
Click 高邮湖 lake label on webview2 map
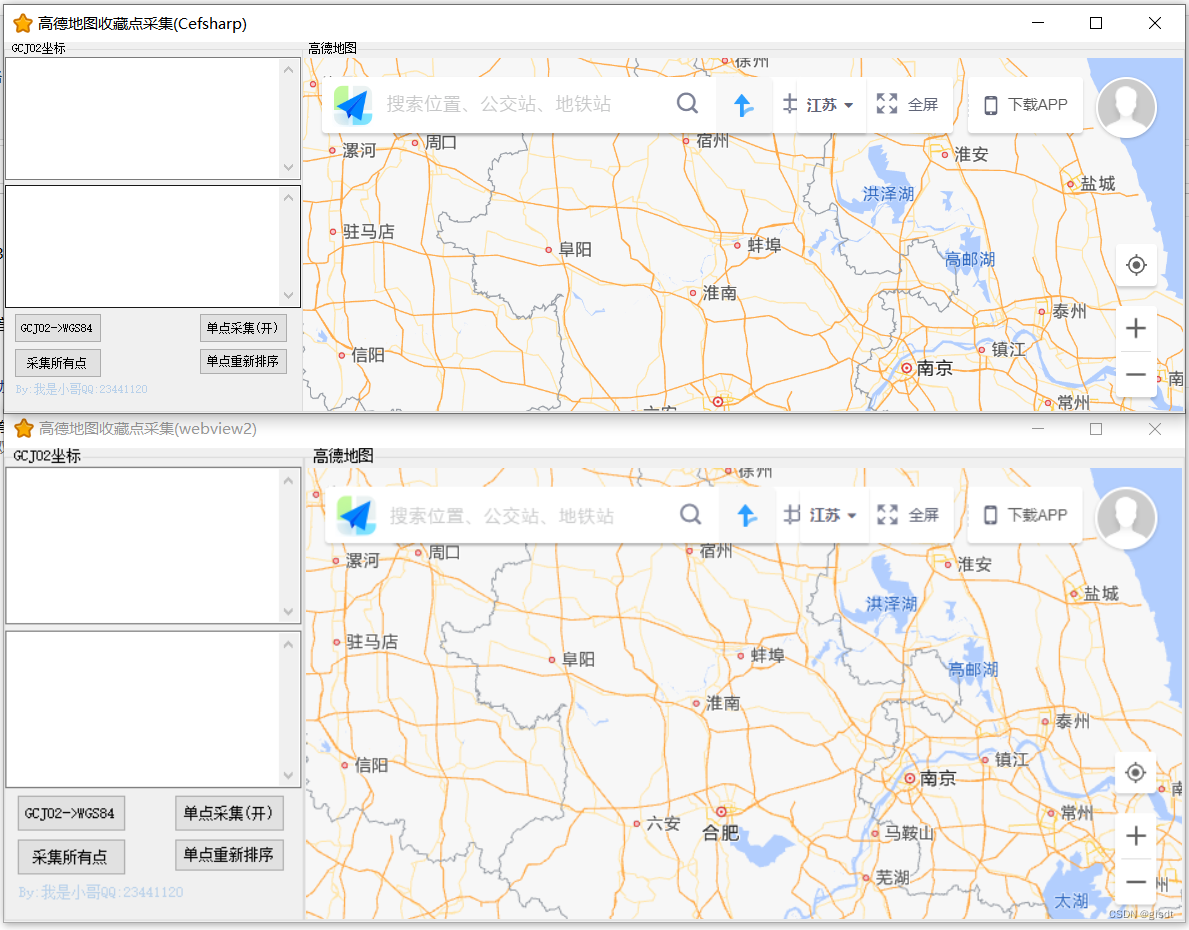coord(973,670)
